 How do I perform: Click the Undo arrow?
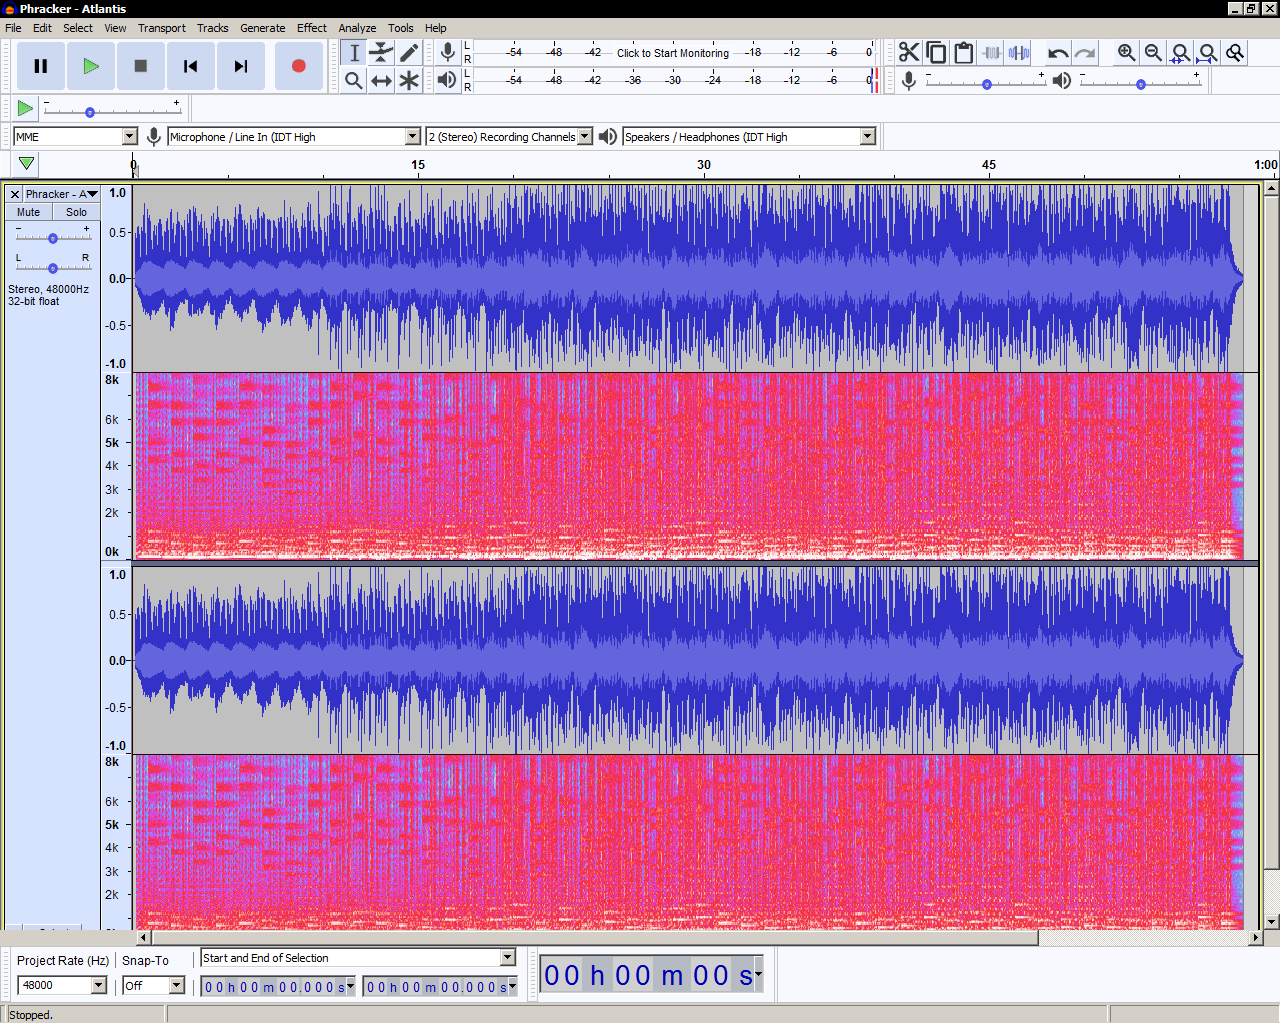coord(1058,53)
